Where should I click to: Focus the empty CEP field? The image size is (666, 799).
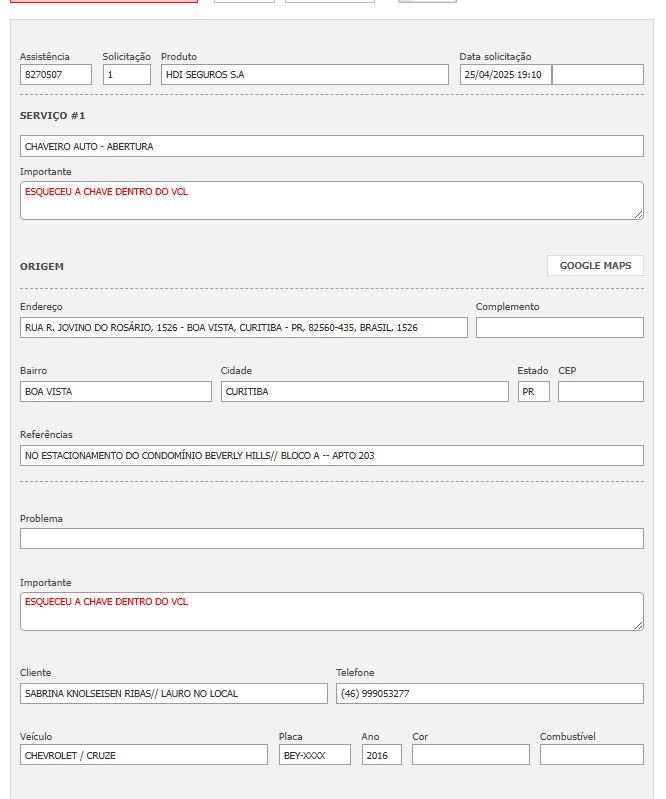pos(600,392)
